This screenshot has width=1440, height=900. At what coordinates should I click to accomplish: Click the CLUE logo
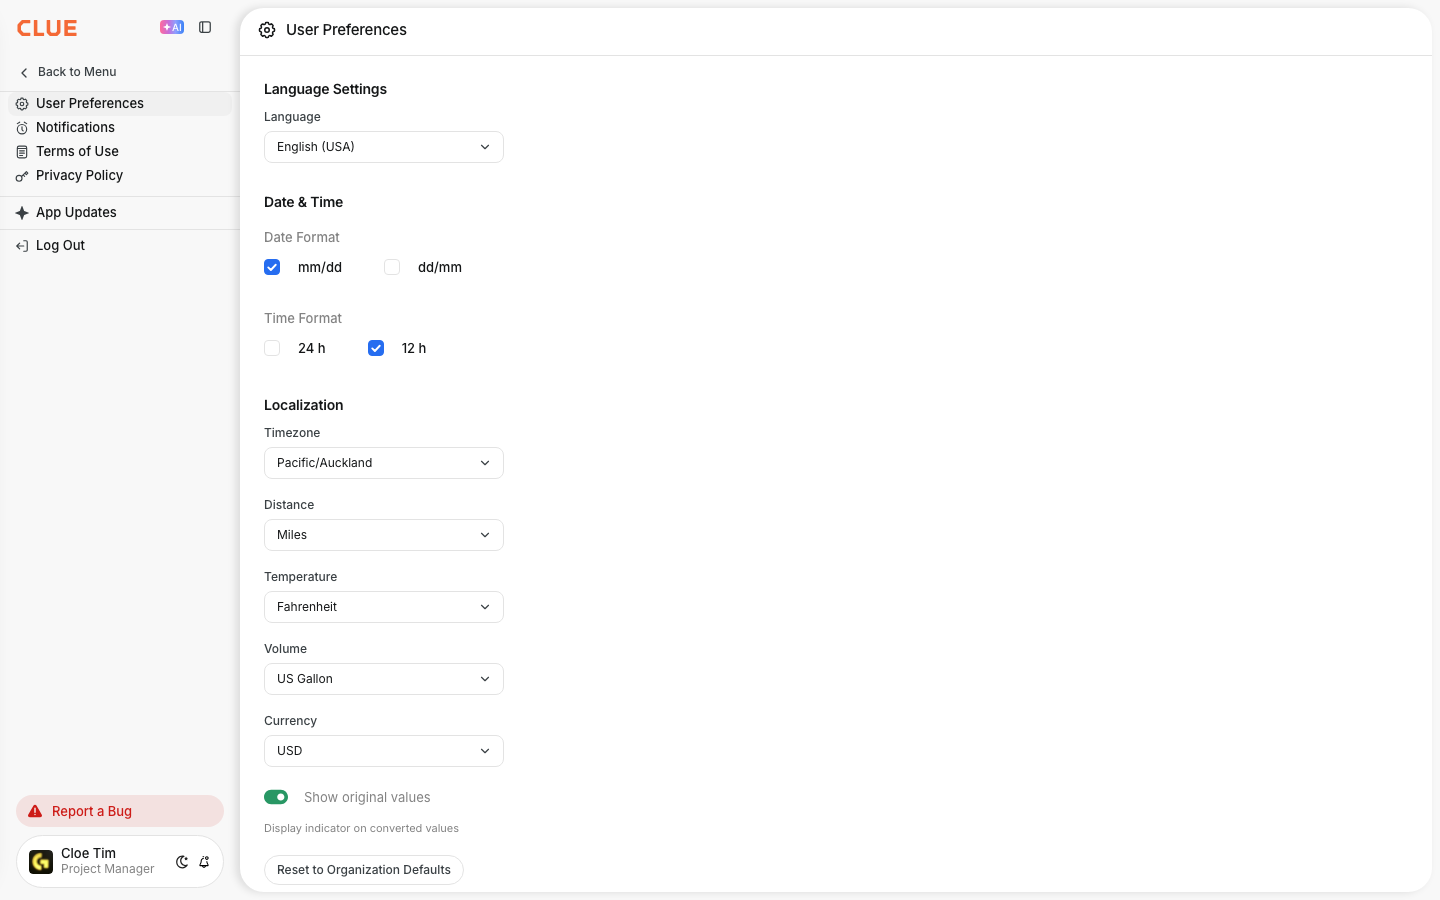tap(47, 28)
